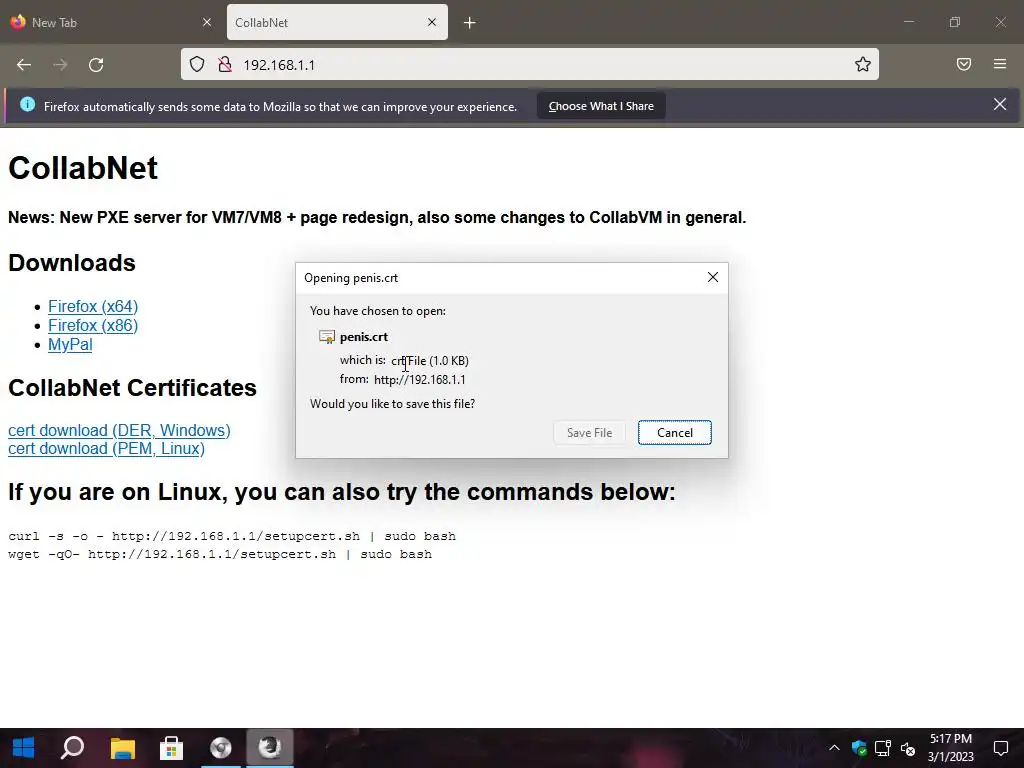Open the network tray icon

(883, 748)
